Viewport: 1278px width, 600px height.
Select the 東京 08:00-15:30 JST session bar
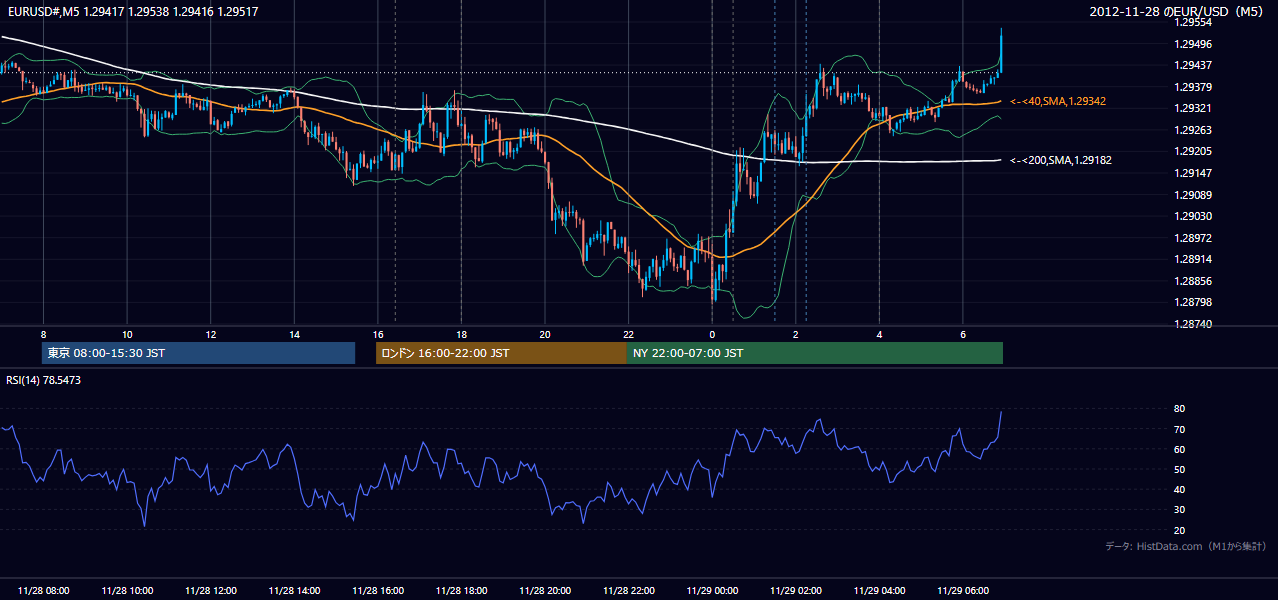pos(199,353)
